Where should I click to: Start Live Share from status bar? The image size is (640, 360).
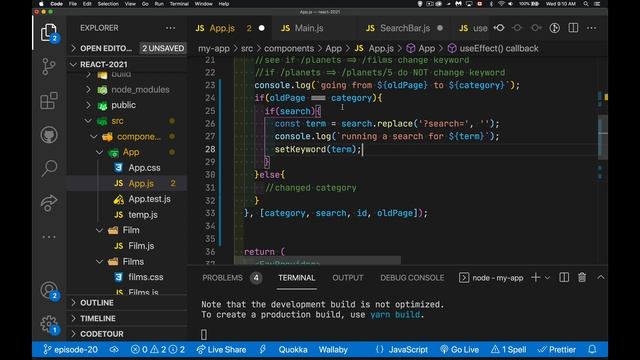[x=221, y=349]
